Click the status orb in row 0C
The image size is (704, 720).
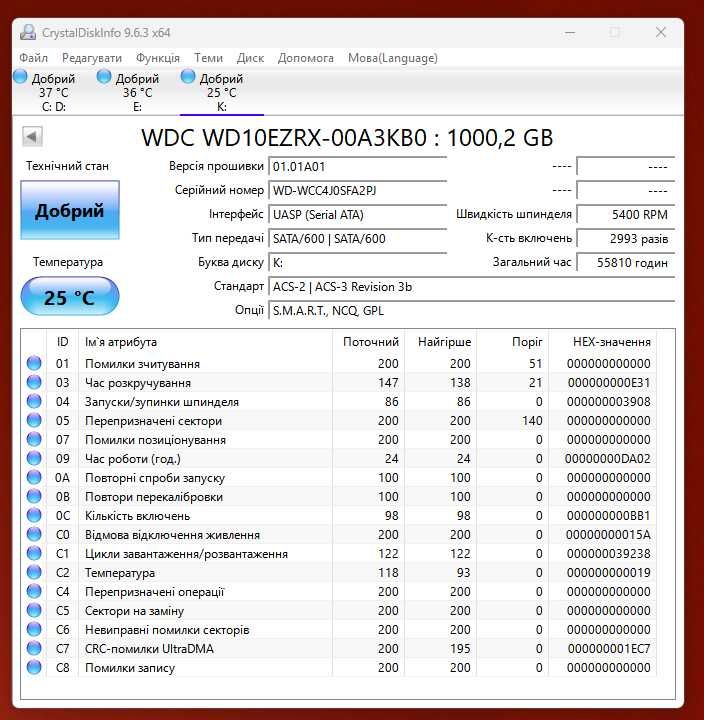[x=34, y=516]
